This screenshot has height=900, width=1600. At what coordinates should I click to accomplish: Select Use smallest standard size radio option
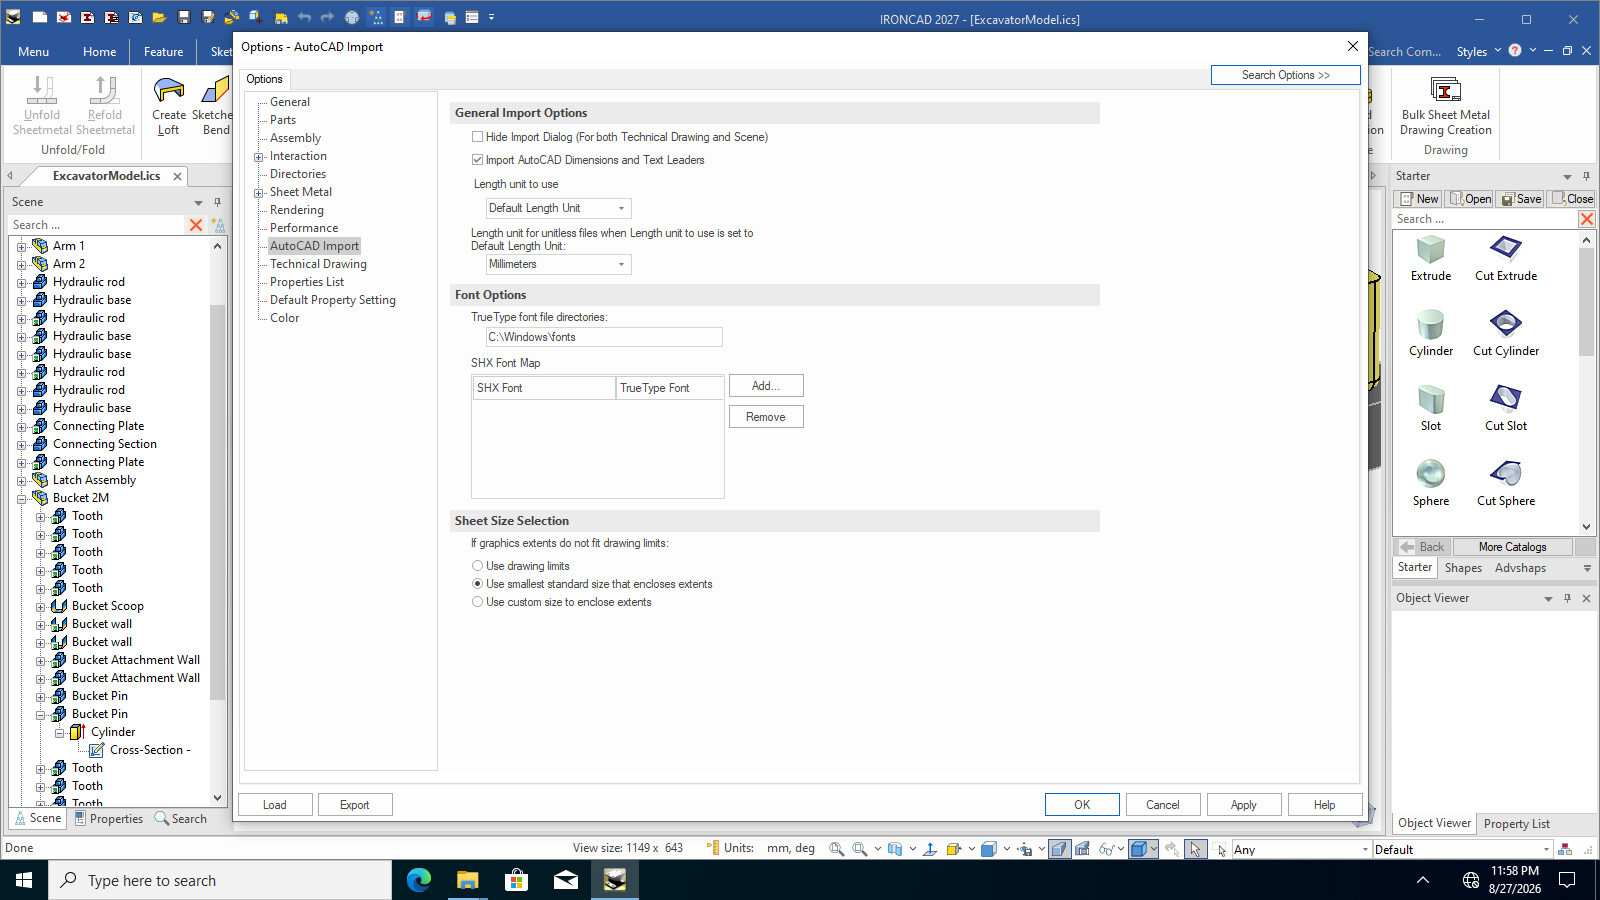[478, 584]
